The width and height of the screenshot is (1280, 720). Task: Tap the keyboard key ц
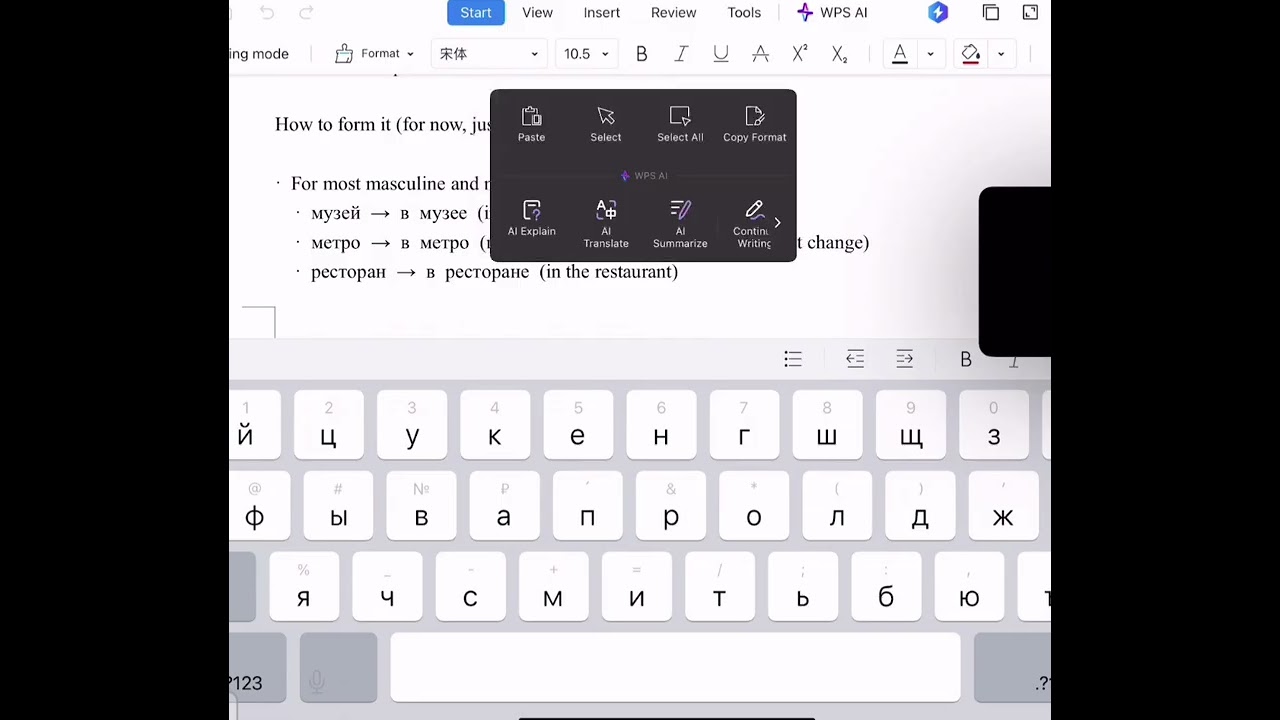pyautogui.click(x=328, y=425)
